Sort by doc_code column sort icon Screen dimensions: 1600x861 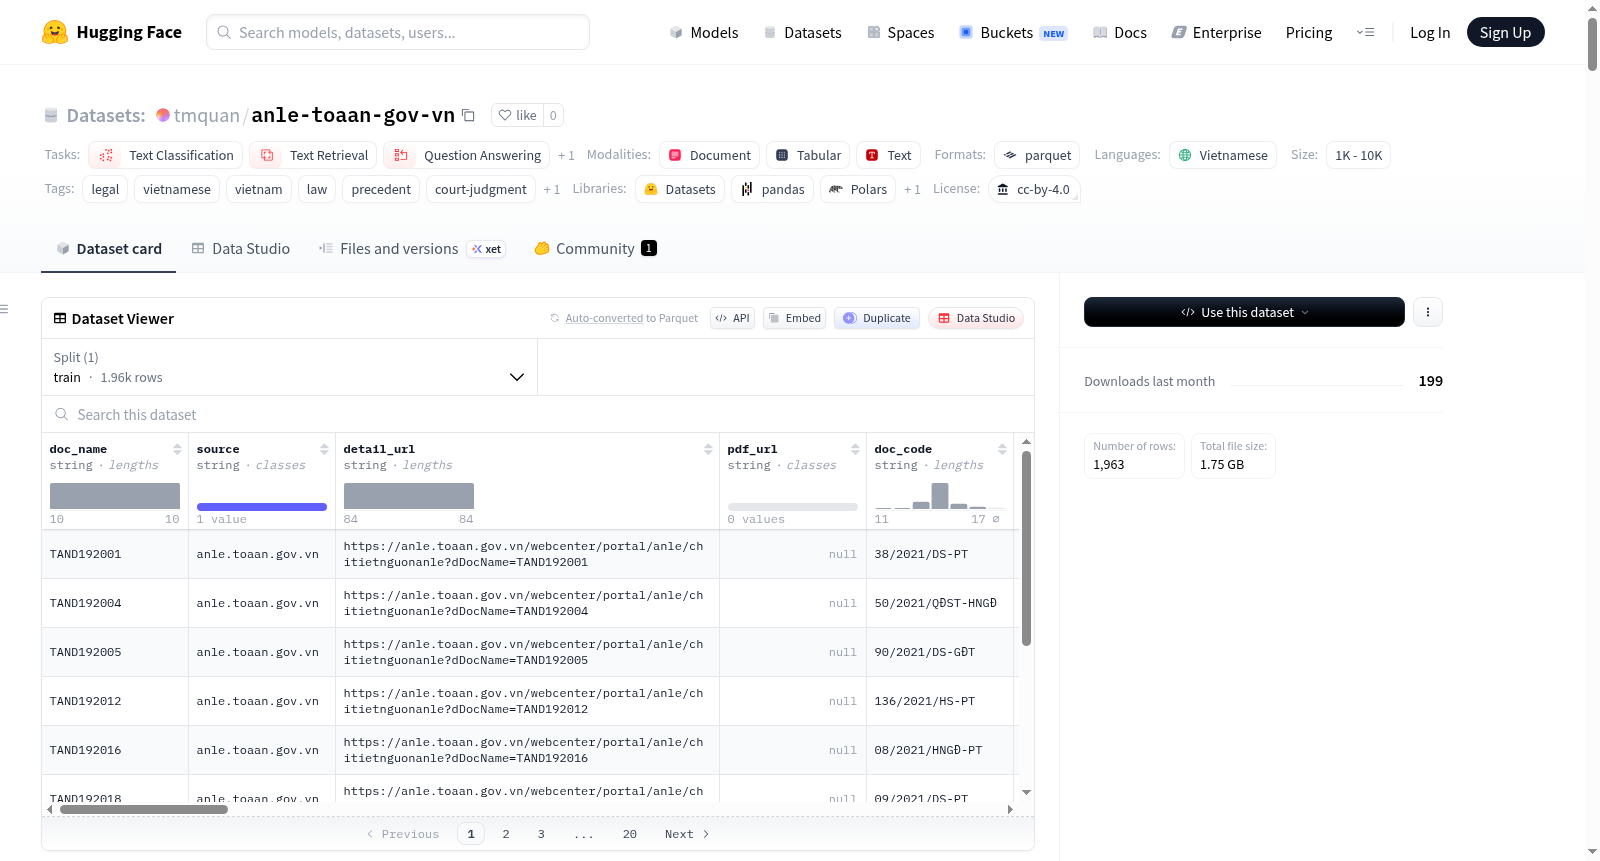tap(1002, 449)
